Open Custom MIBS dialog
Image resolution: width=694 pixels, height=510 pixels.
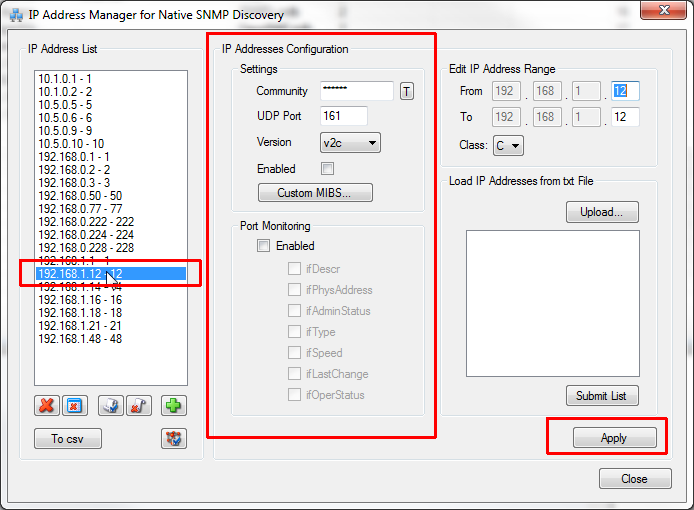pyautogui.click(x=316, y=192)
